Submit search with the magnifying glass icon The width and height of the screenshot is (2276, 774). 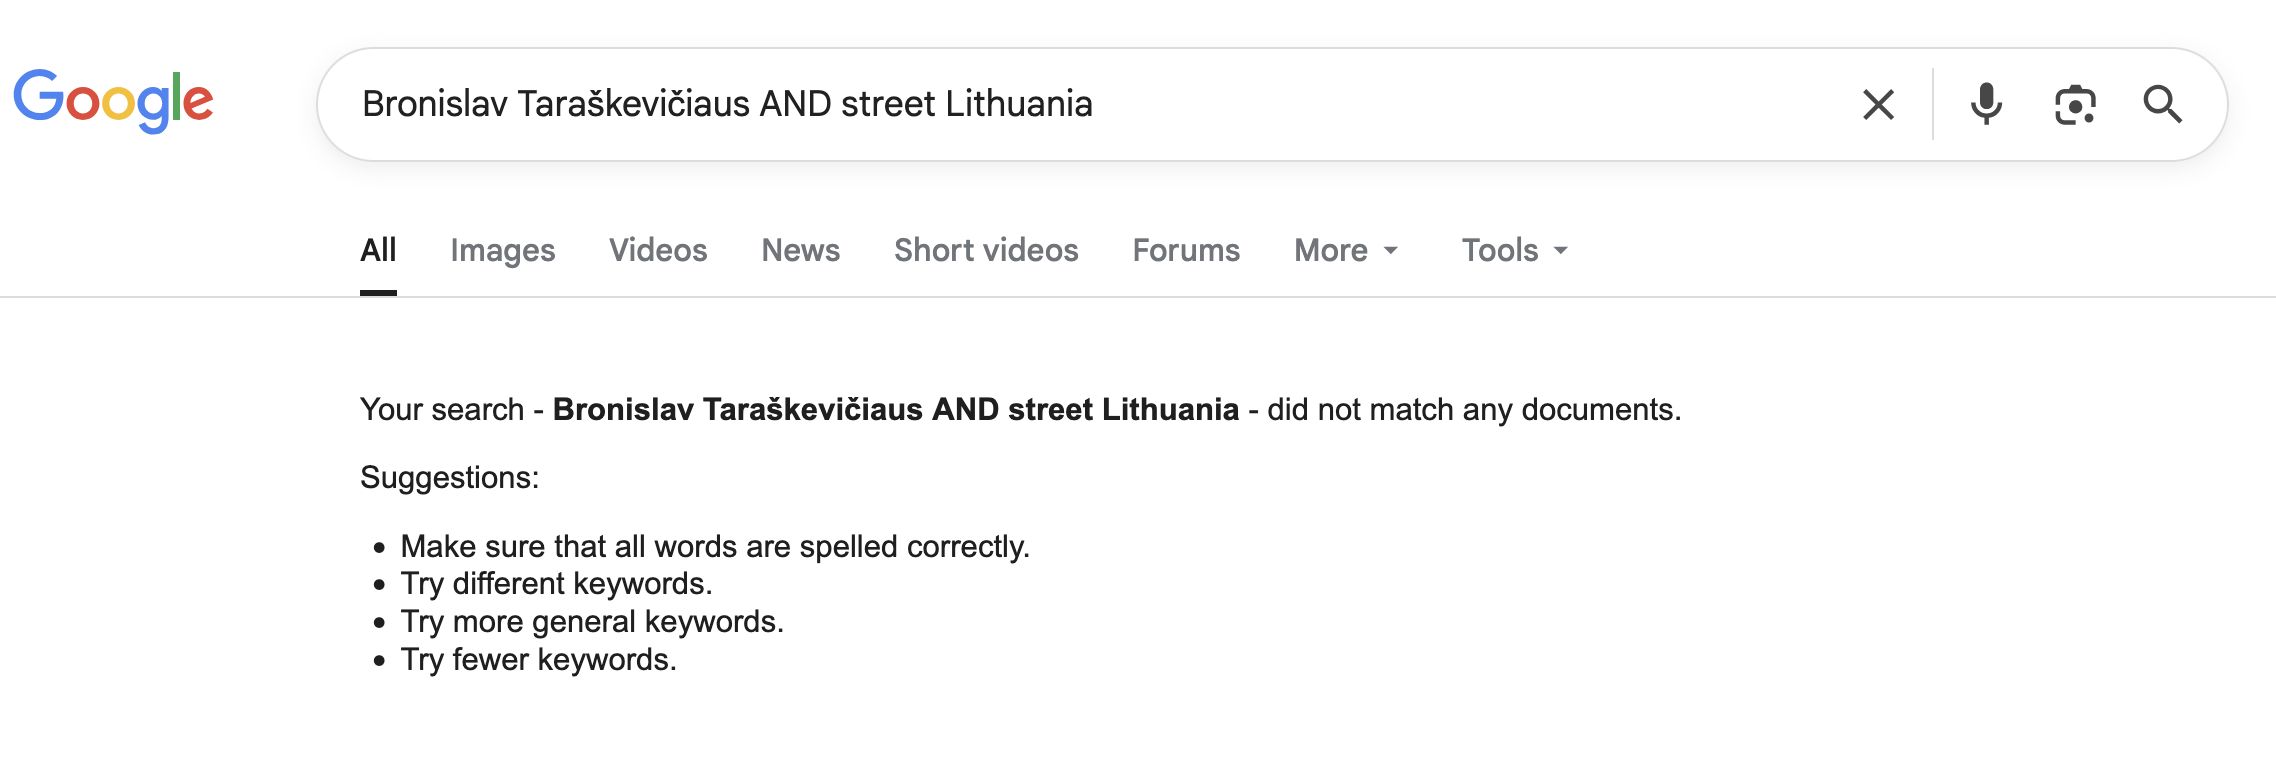tap(2162, 104)
